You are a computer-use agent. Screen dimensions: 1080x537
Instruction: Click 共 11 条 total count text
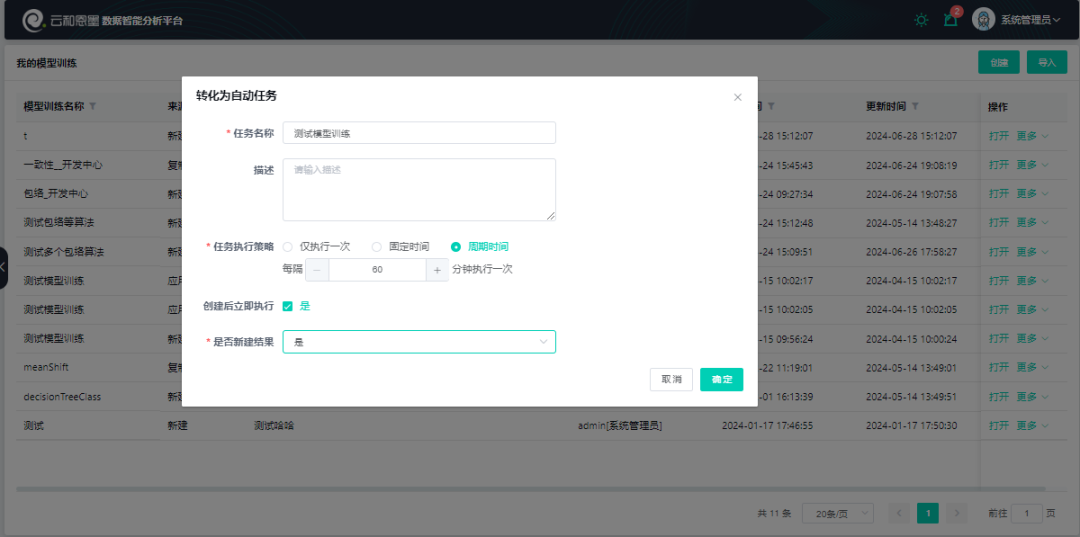coord(774,514)
